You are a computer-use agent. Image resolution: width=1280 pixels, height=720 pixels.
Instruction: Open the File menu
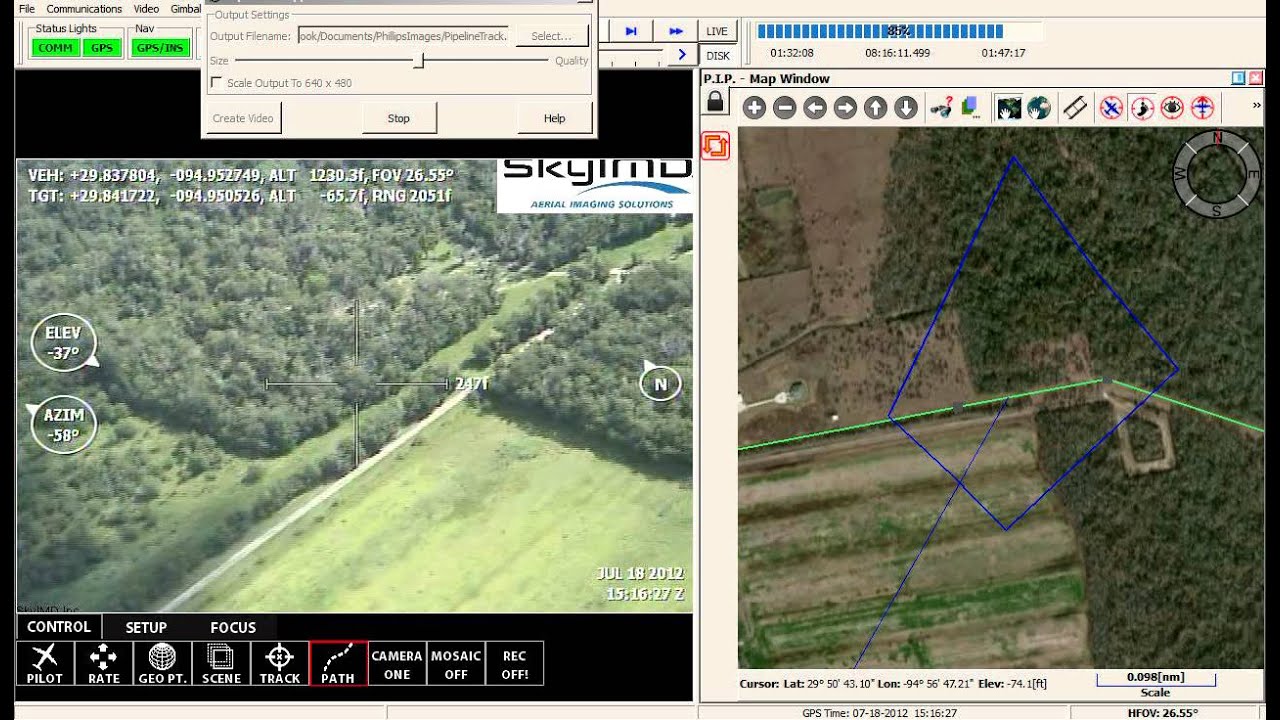(x=27, y=9)
